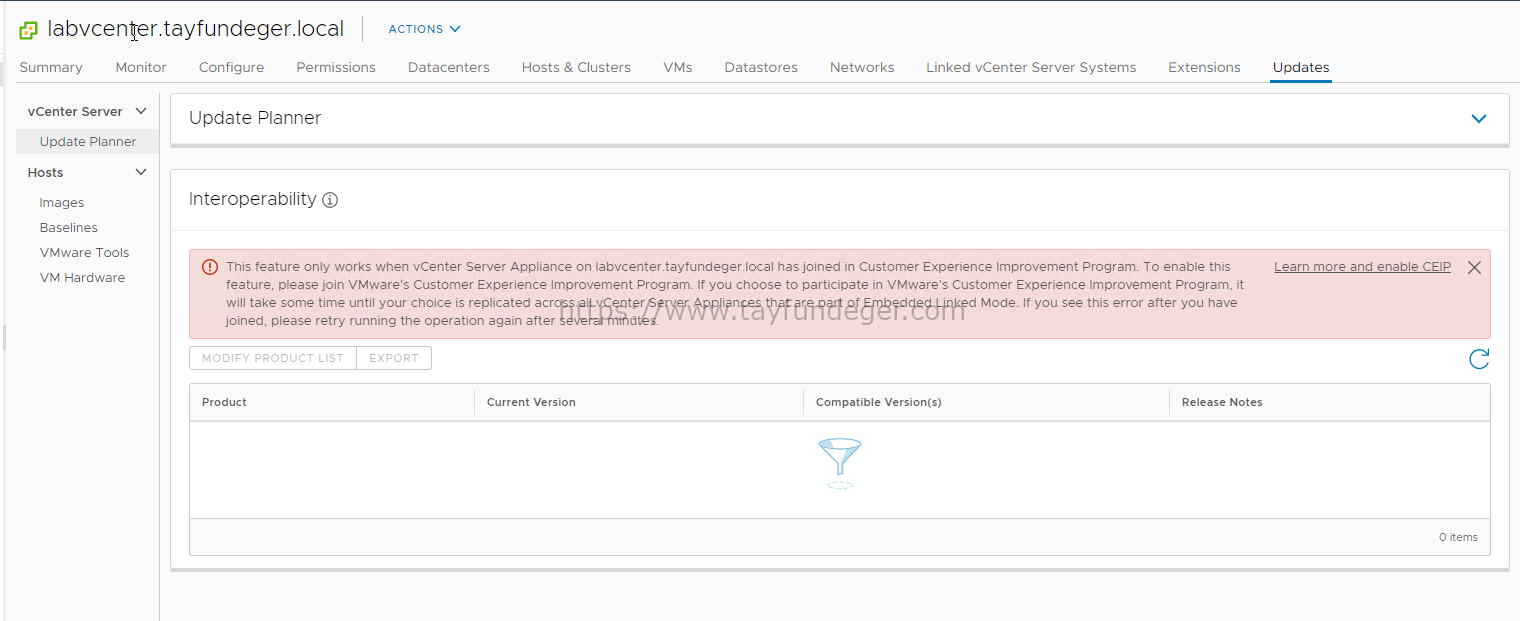Open the Extensions tab

click(1204, 67)
